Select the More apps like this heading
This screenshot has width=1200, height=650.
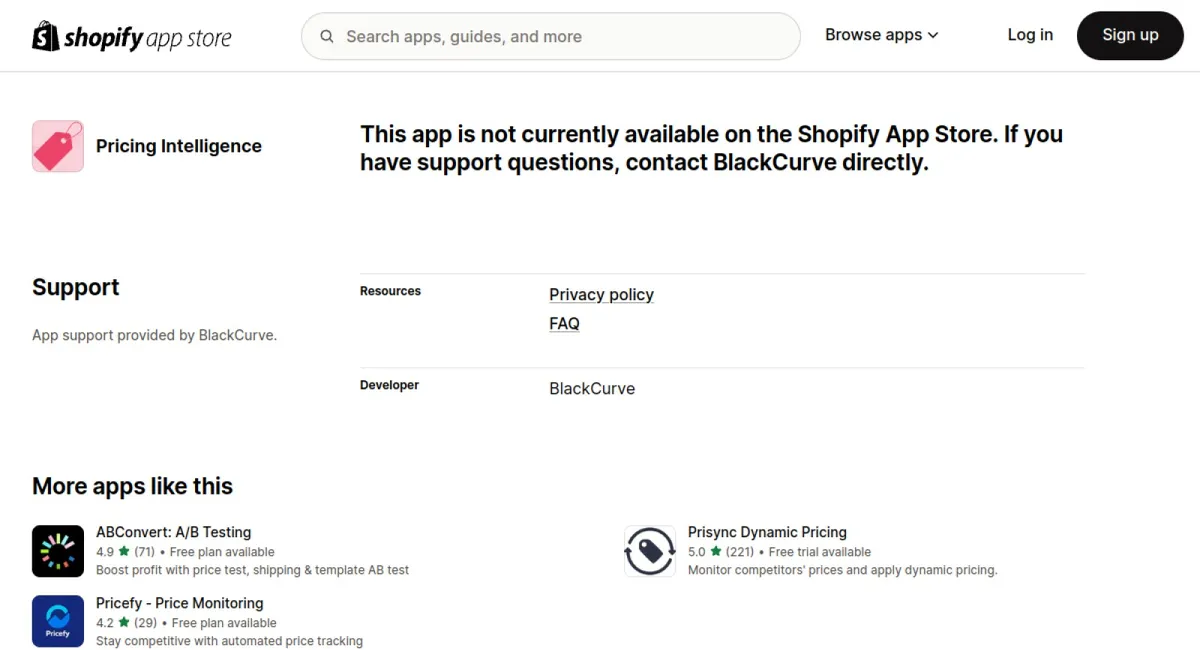132,486
